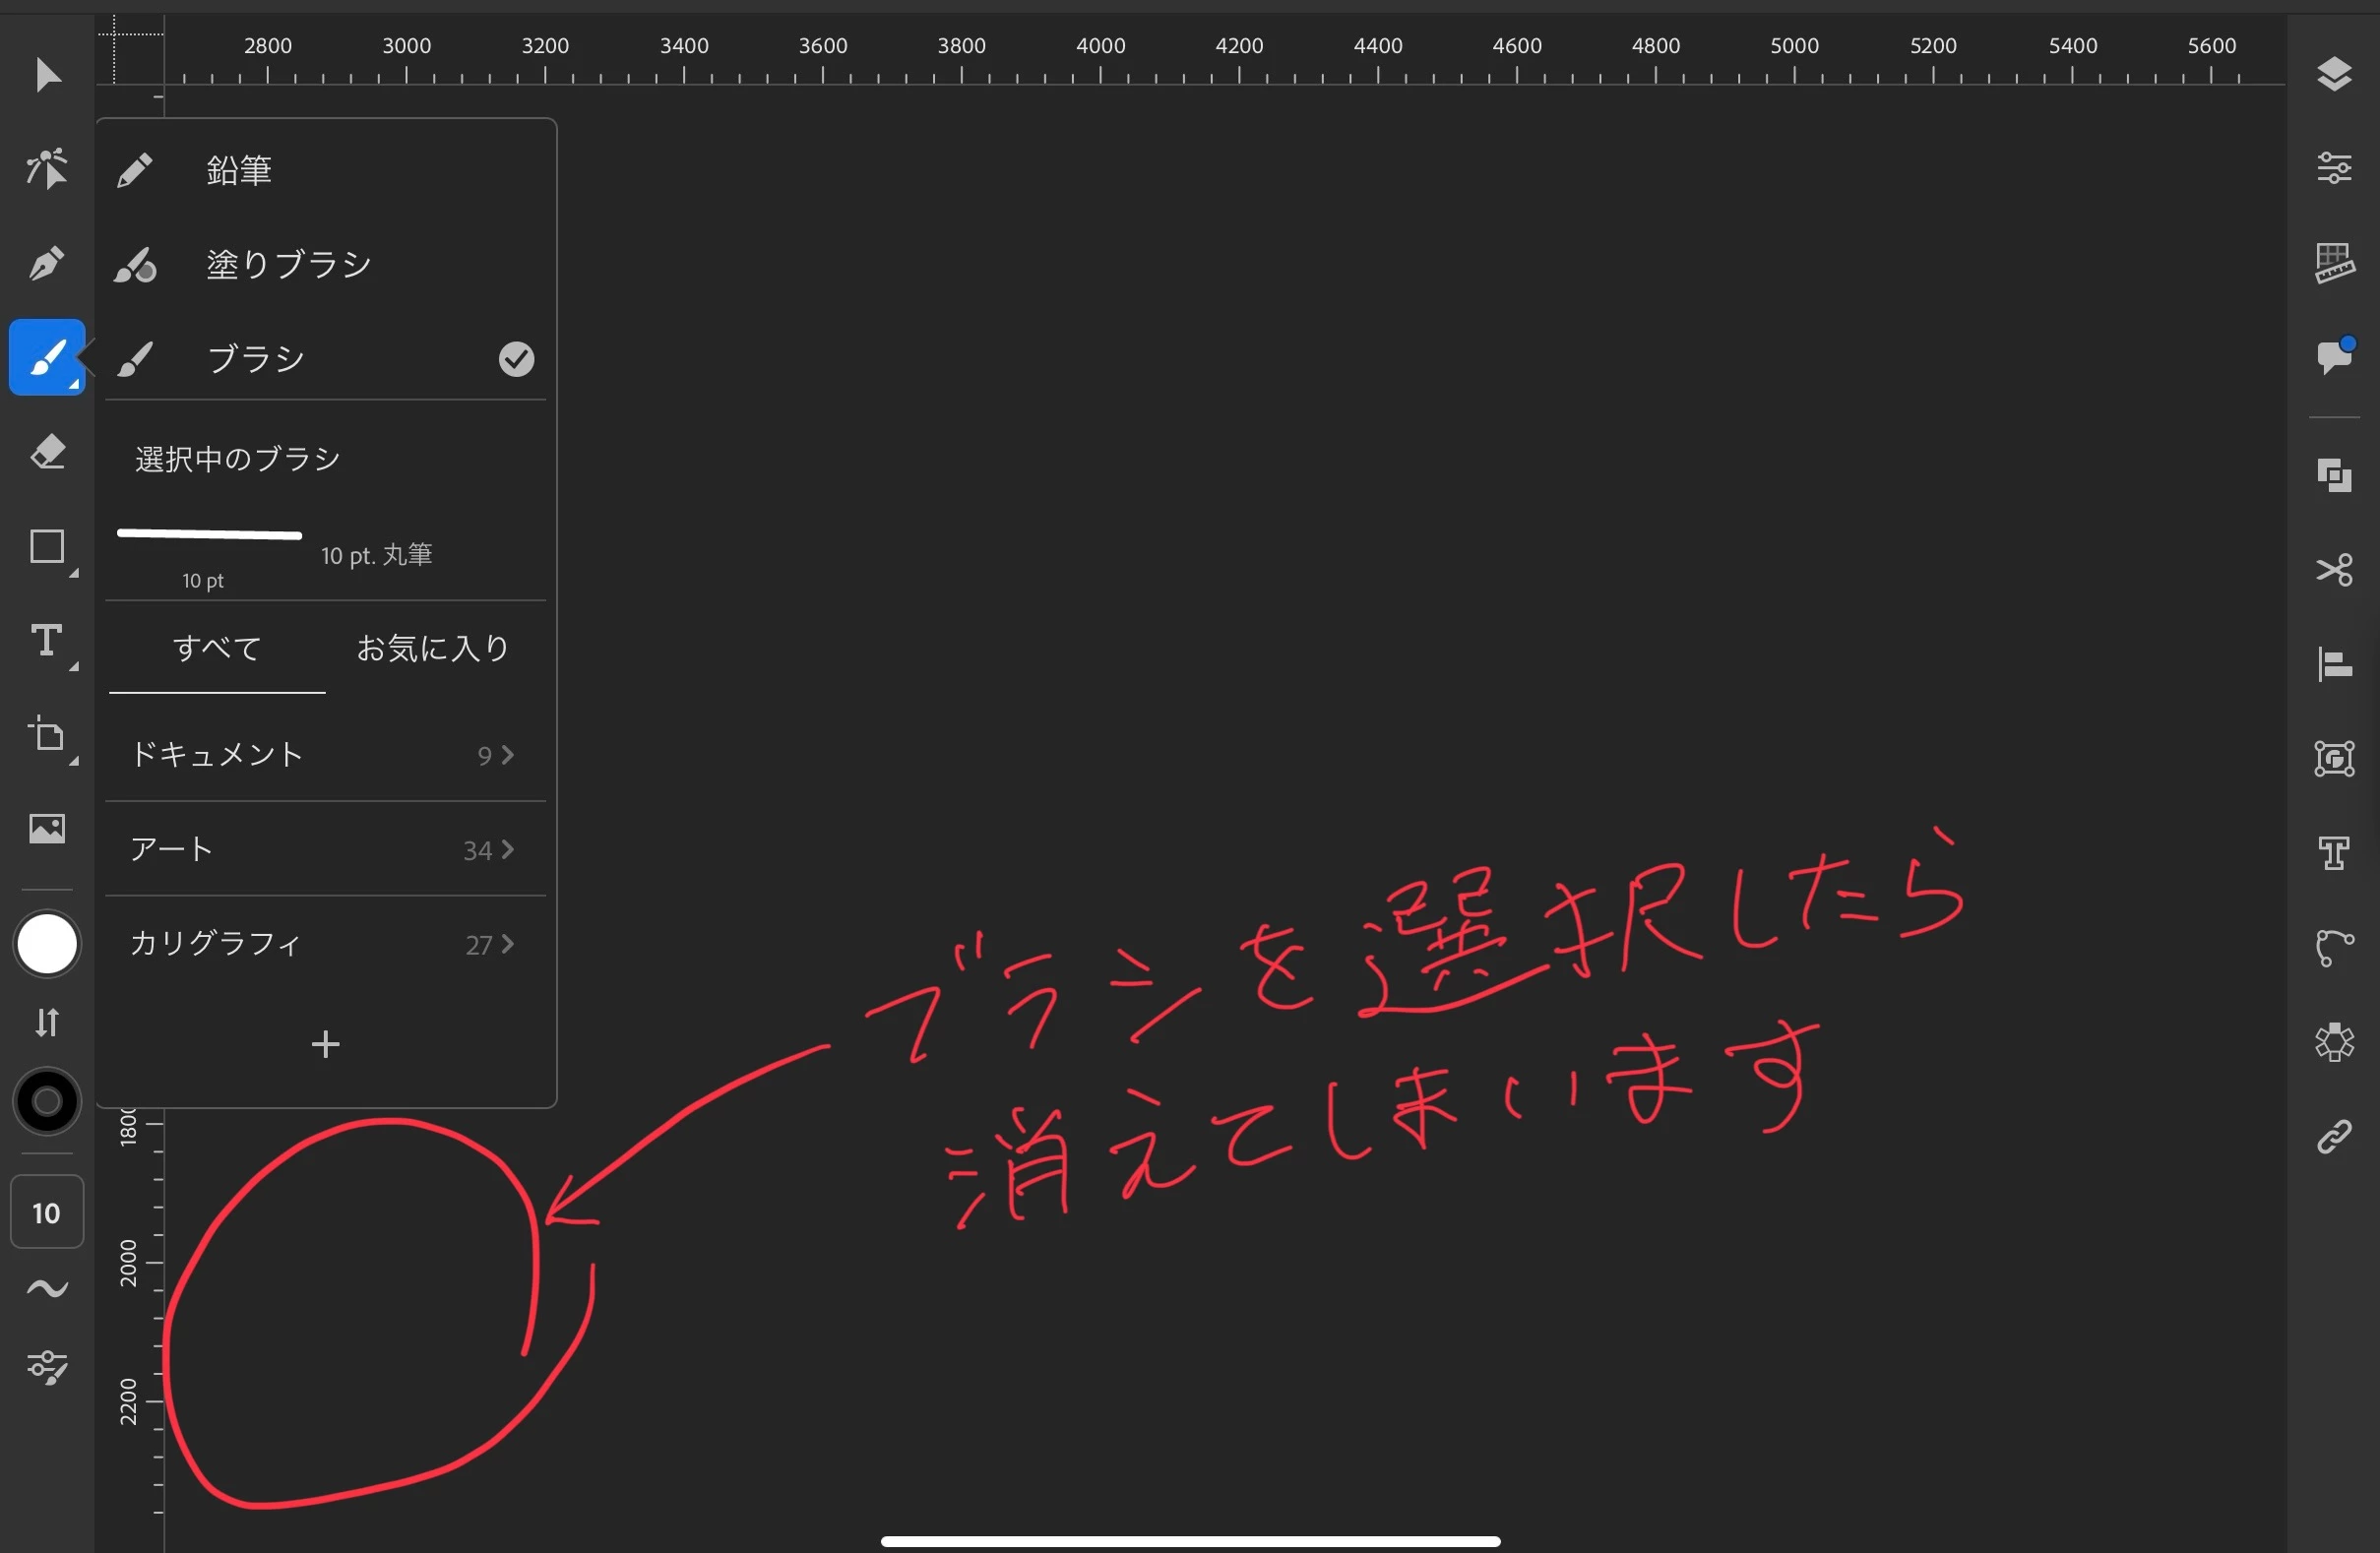The width and height of the screenshot is (2380, 1553).
Task: Open the Align panel icon
Action: 2333,664
